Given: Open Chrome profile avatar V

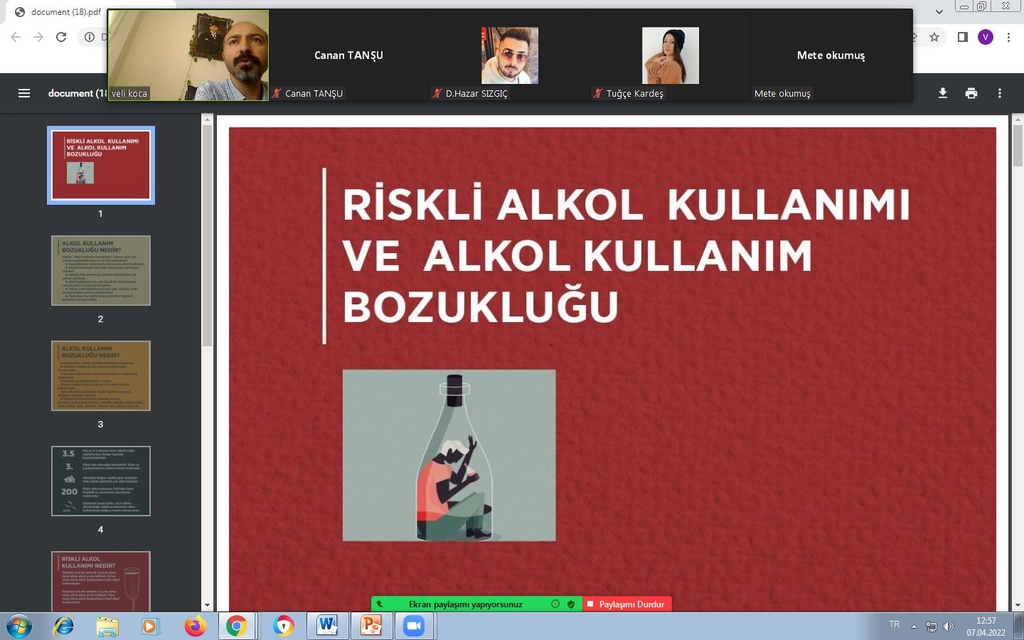Looking at the screenshot, I should (985, 37).
